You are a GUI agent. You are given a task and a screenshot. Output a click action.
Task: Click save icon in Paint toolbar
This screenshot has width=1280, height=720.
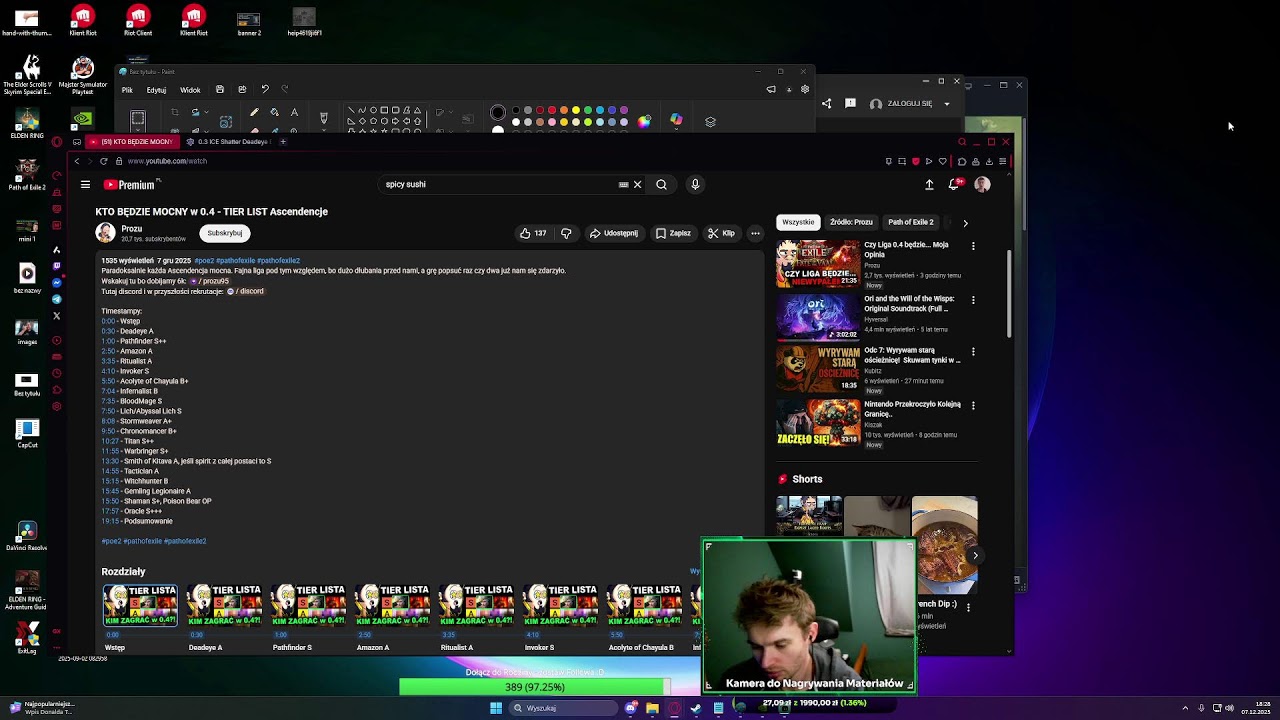220,89
